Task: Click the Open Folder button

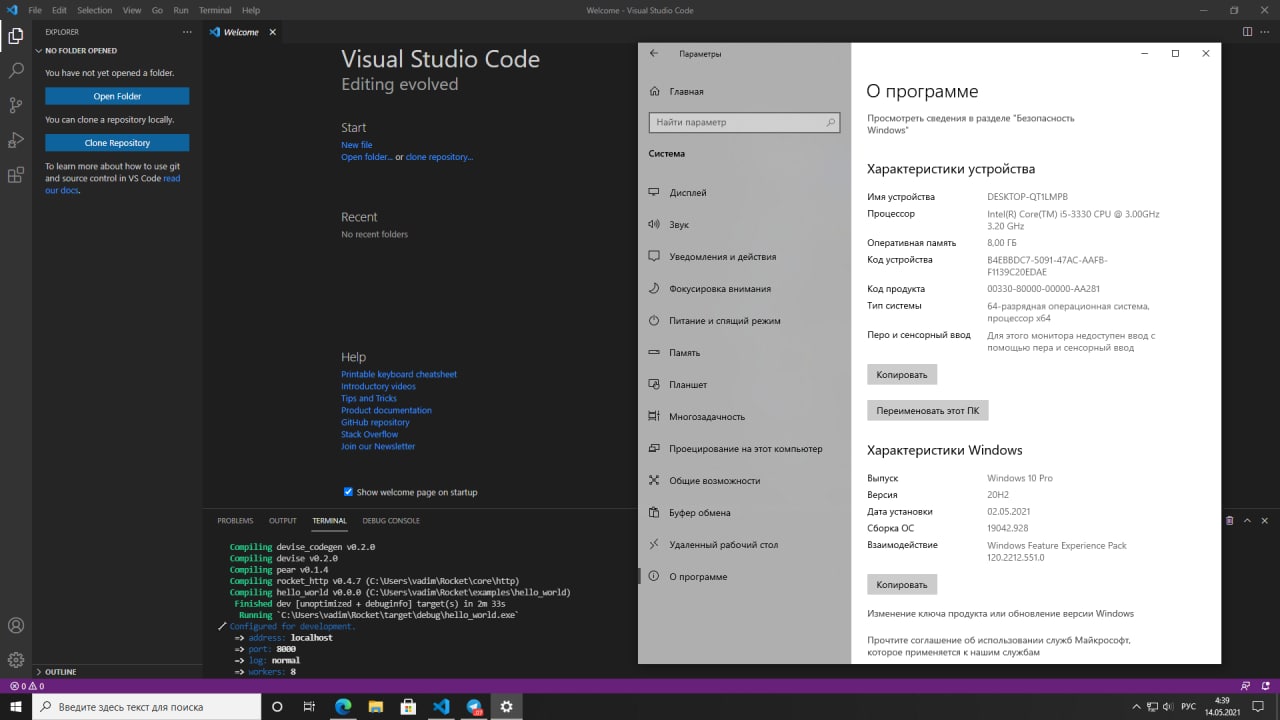Action: click(x=117, y=96)
